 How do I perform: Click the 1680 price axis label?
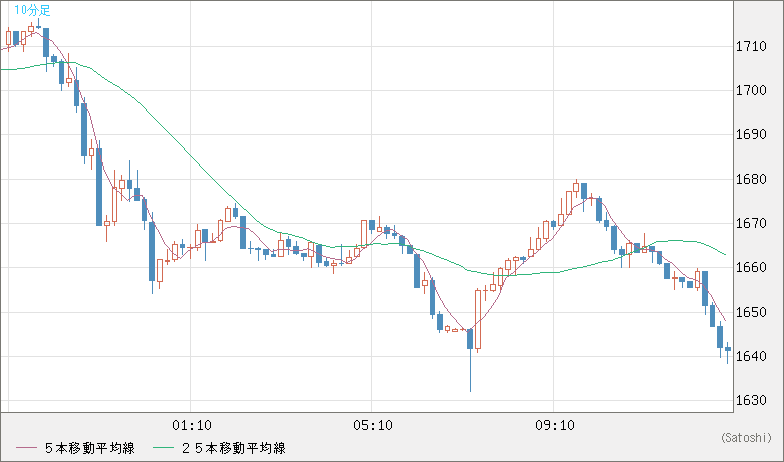coord(751,179)
